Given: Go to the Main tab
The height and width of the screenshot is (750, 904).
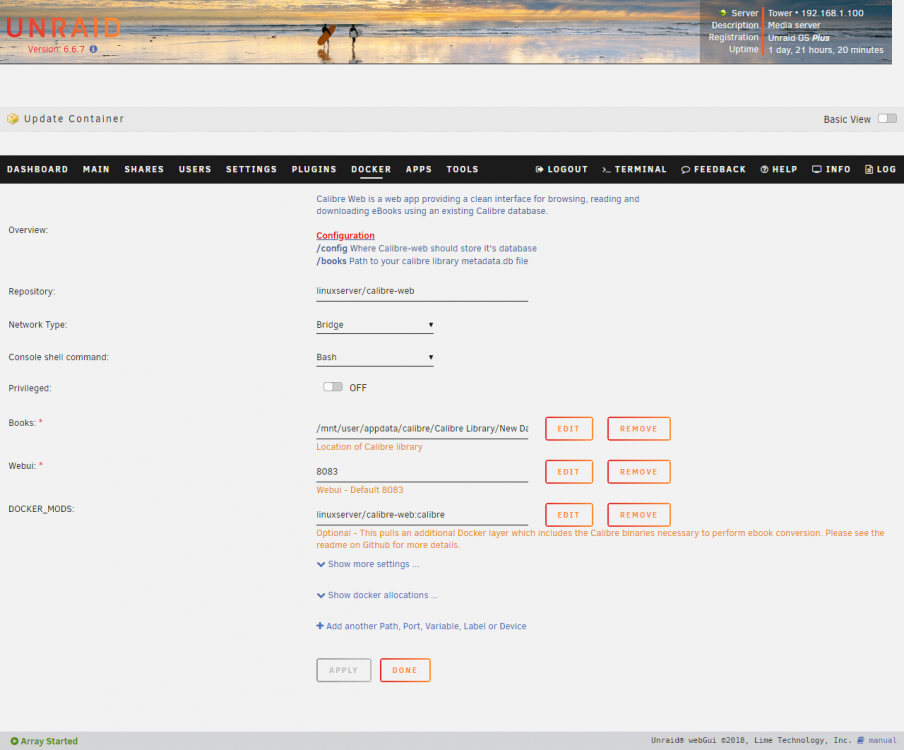Looking at the screenshot, I should 96,169.
